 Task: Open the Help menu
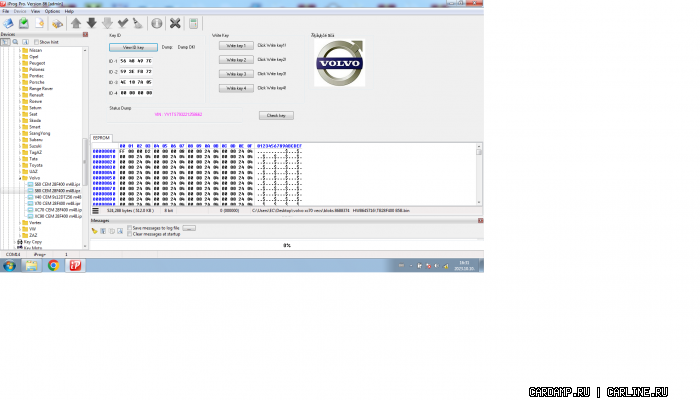(x=69, y=11)
